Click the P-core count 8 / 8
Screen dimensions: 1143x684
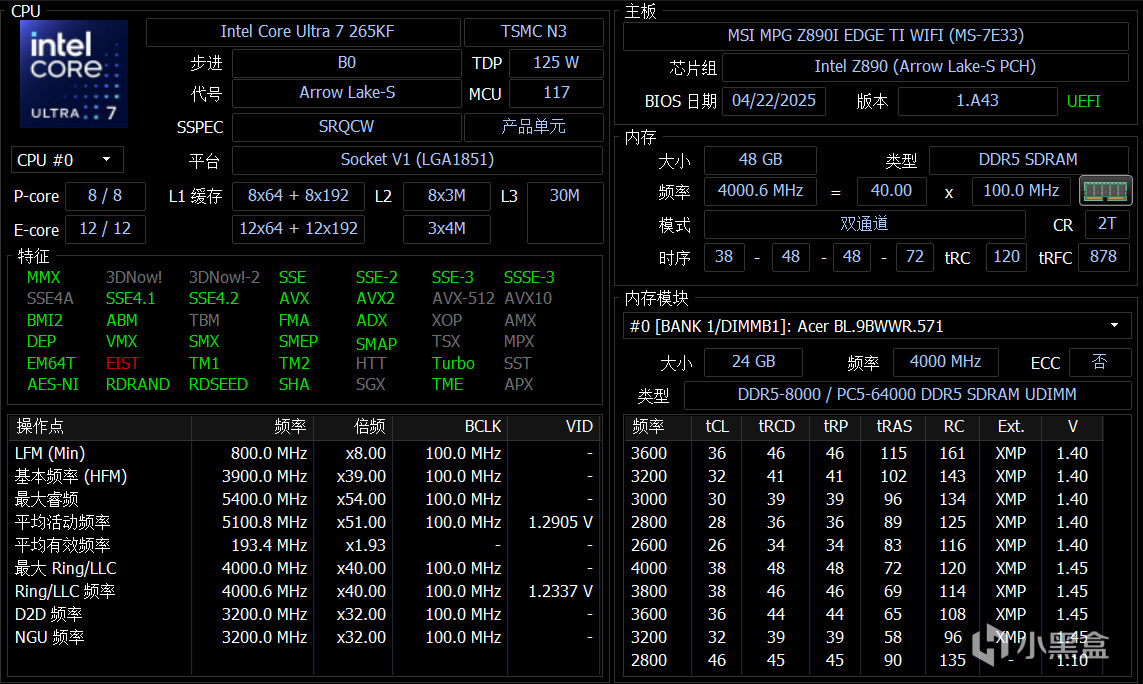point(105,196)
